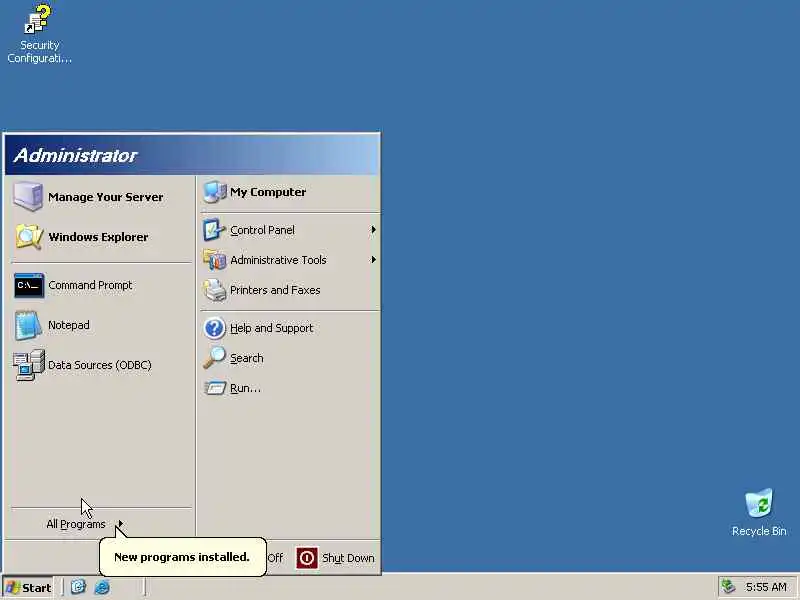This screenshot has width=800, height=600.
Task: Click the Run dialog icon
Action: coord(214,388)
